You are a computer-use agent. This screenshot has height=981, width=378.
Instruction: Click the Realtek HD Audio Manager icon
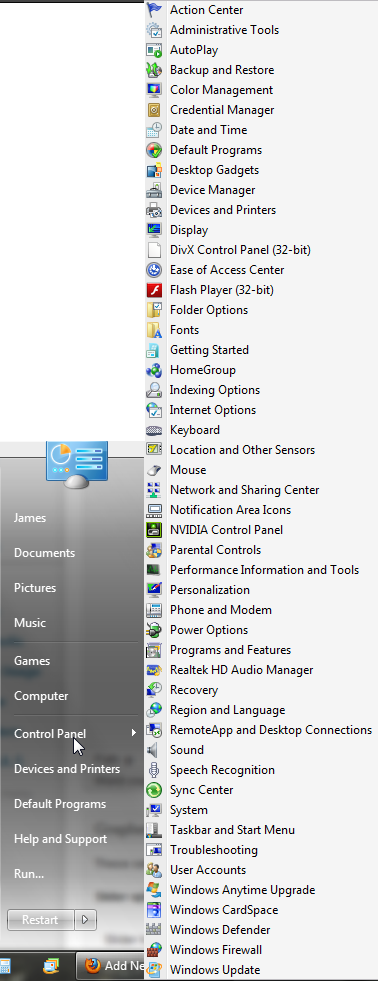[x=154, y=669]
